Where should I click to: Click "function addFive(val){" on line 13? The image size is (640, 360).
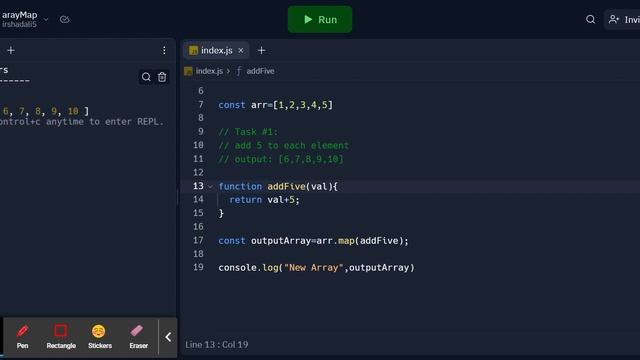click(x=278, y=187)
